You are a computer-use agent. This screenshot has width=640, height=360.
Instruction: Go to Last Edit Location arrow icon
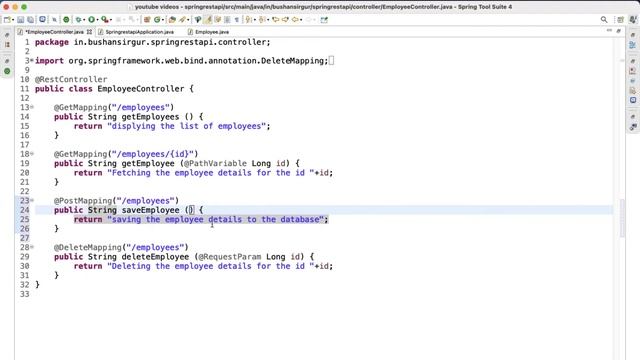click(276, 20)
